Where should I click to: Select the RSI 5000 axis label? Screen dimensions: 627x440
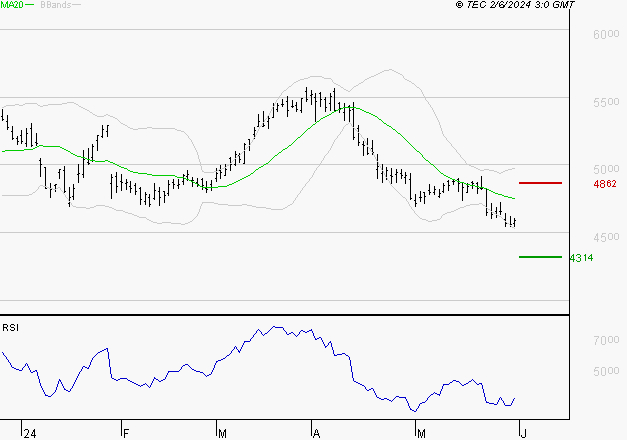pos(606,371)
